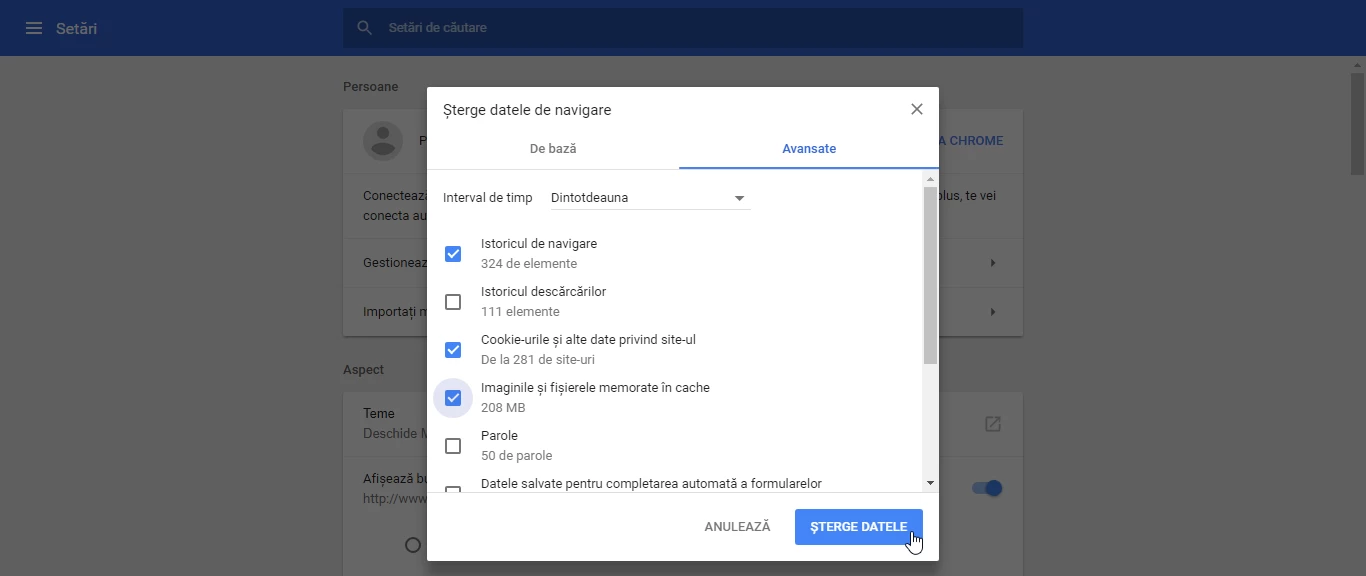Open the Dintotdeauna dropdown arrow
The width and height of the screenshot is (1366, 576).
point(738,198)
